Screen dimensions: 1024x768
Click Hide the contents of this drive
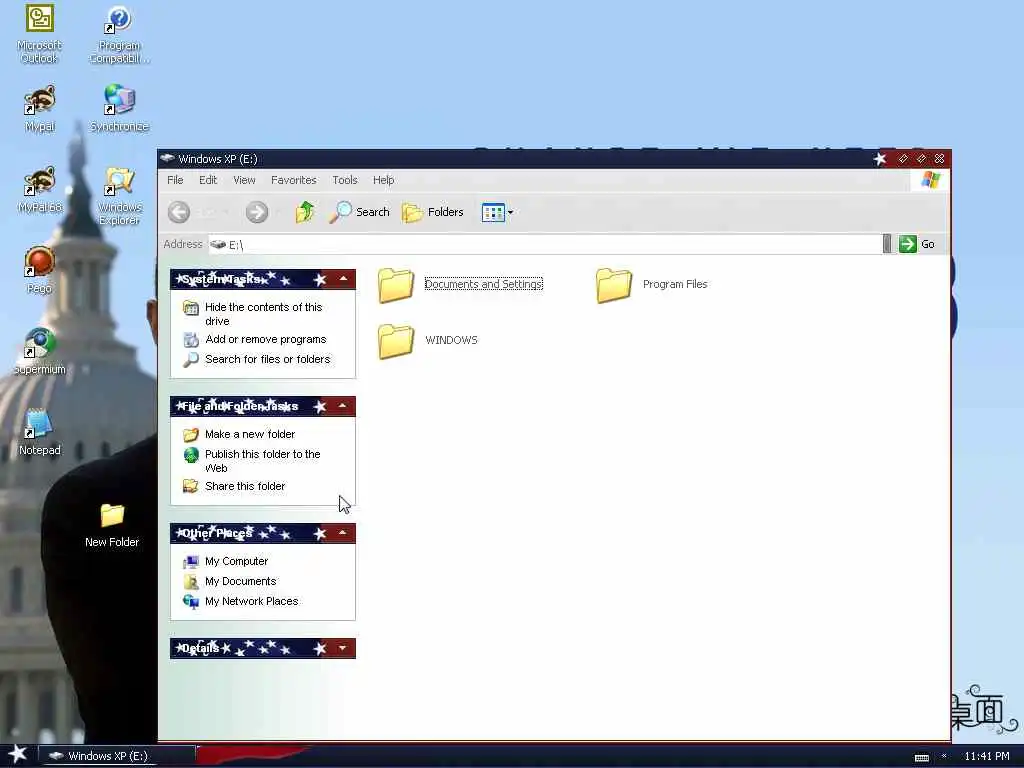pos(263,314)
